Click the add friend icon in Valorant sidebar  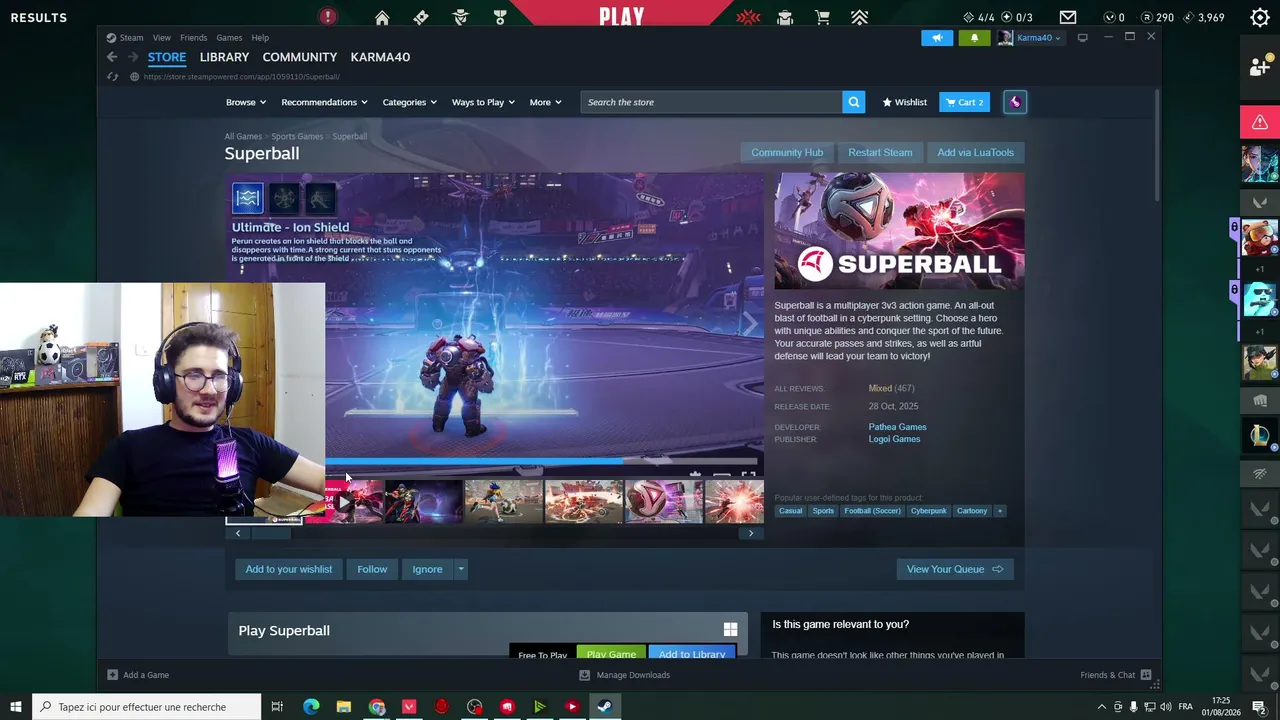[1260, 66]
